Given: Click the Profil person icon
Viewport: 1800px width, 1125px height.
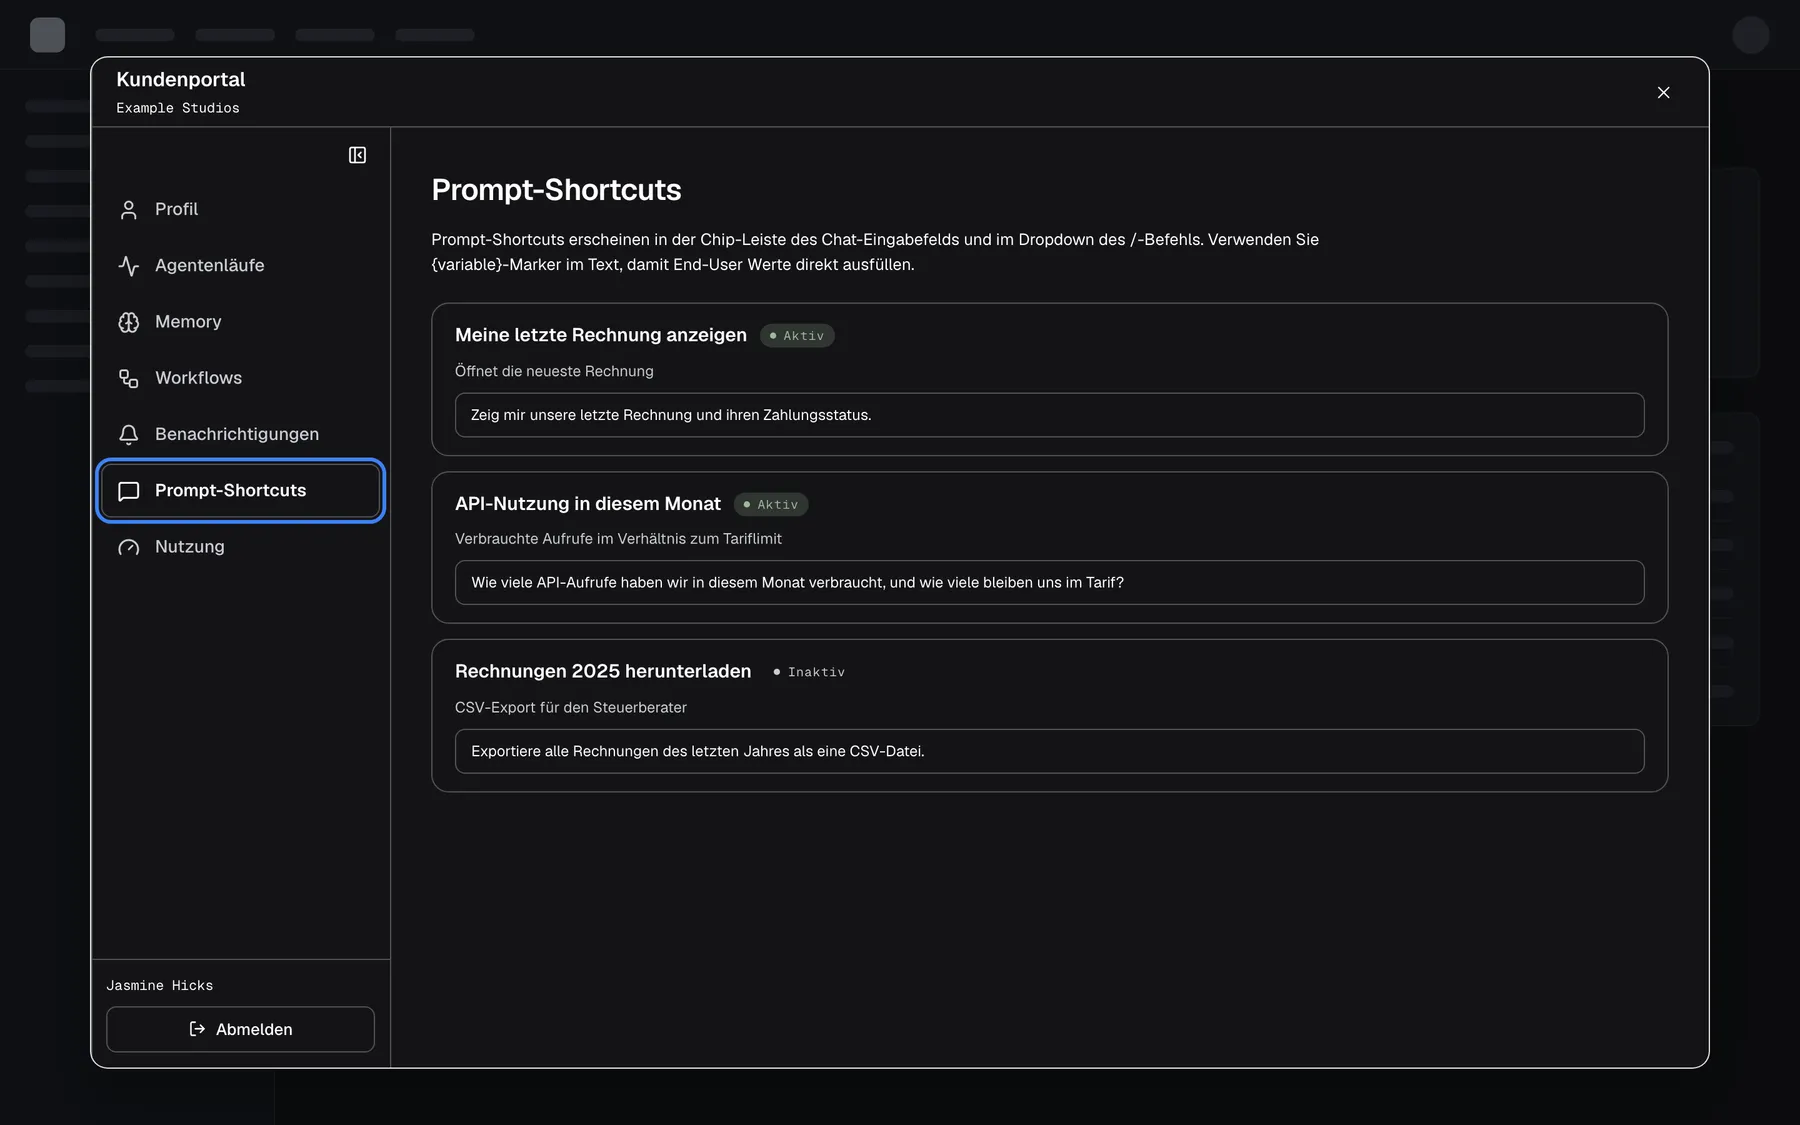Looking at the screenshot, I should click(x=129, y=210).
